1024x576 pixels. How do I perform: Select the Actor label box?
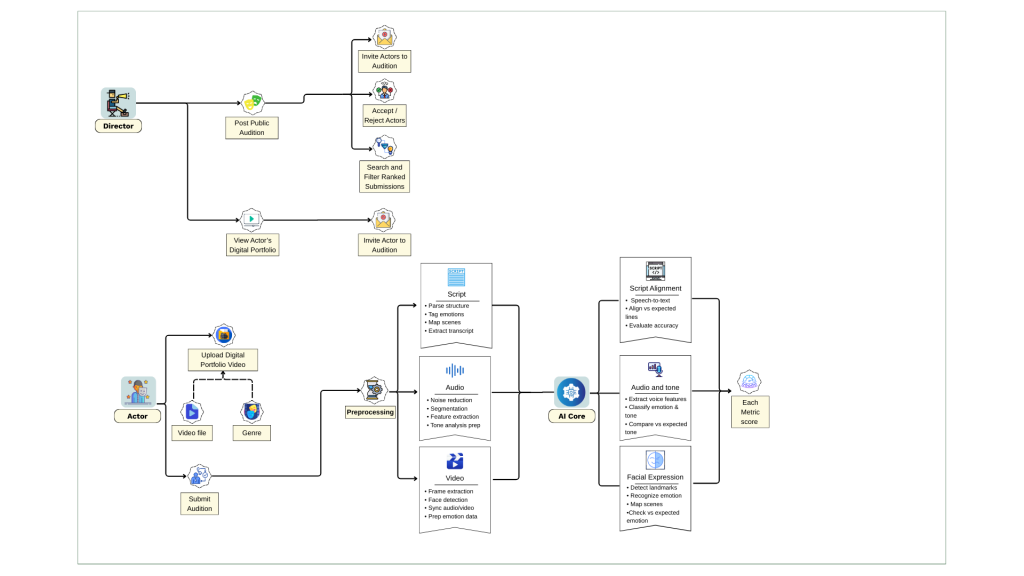pos(137,416)
